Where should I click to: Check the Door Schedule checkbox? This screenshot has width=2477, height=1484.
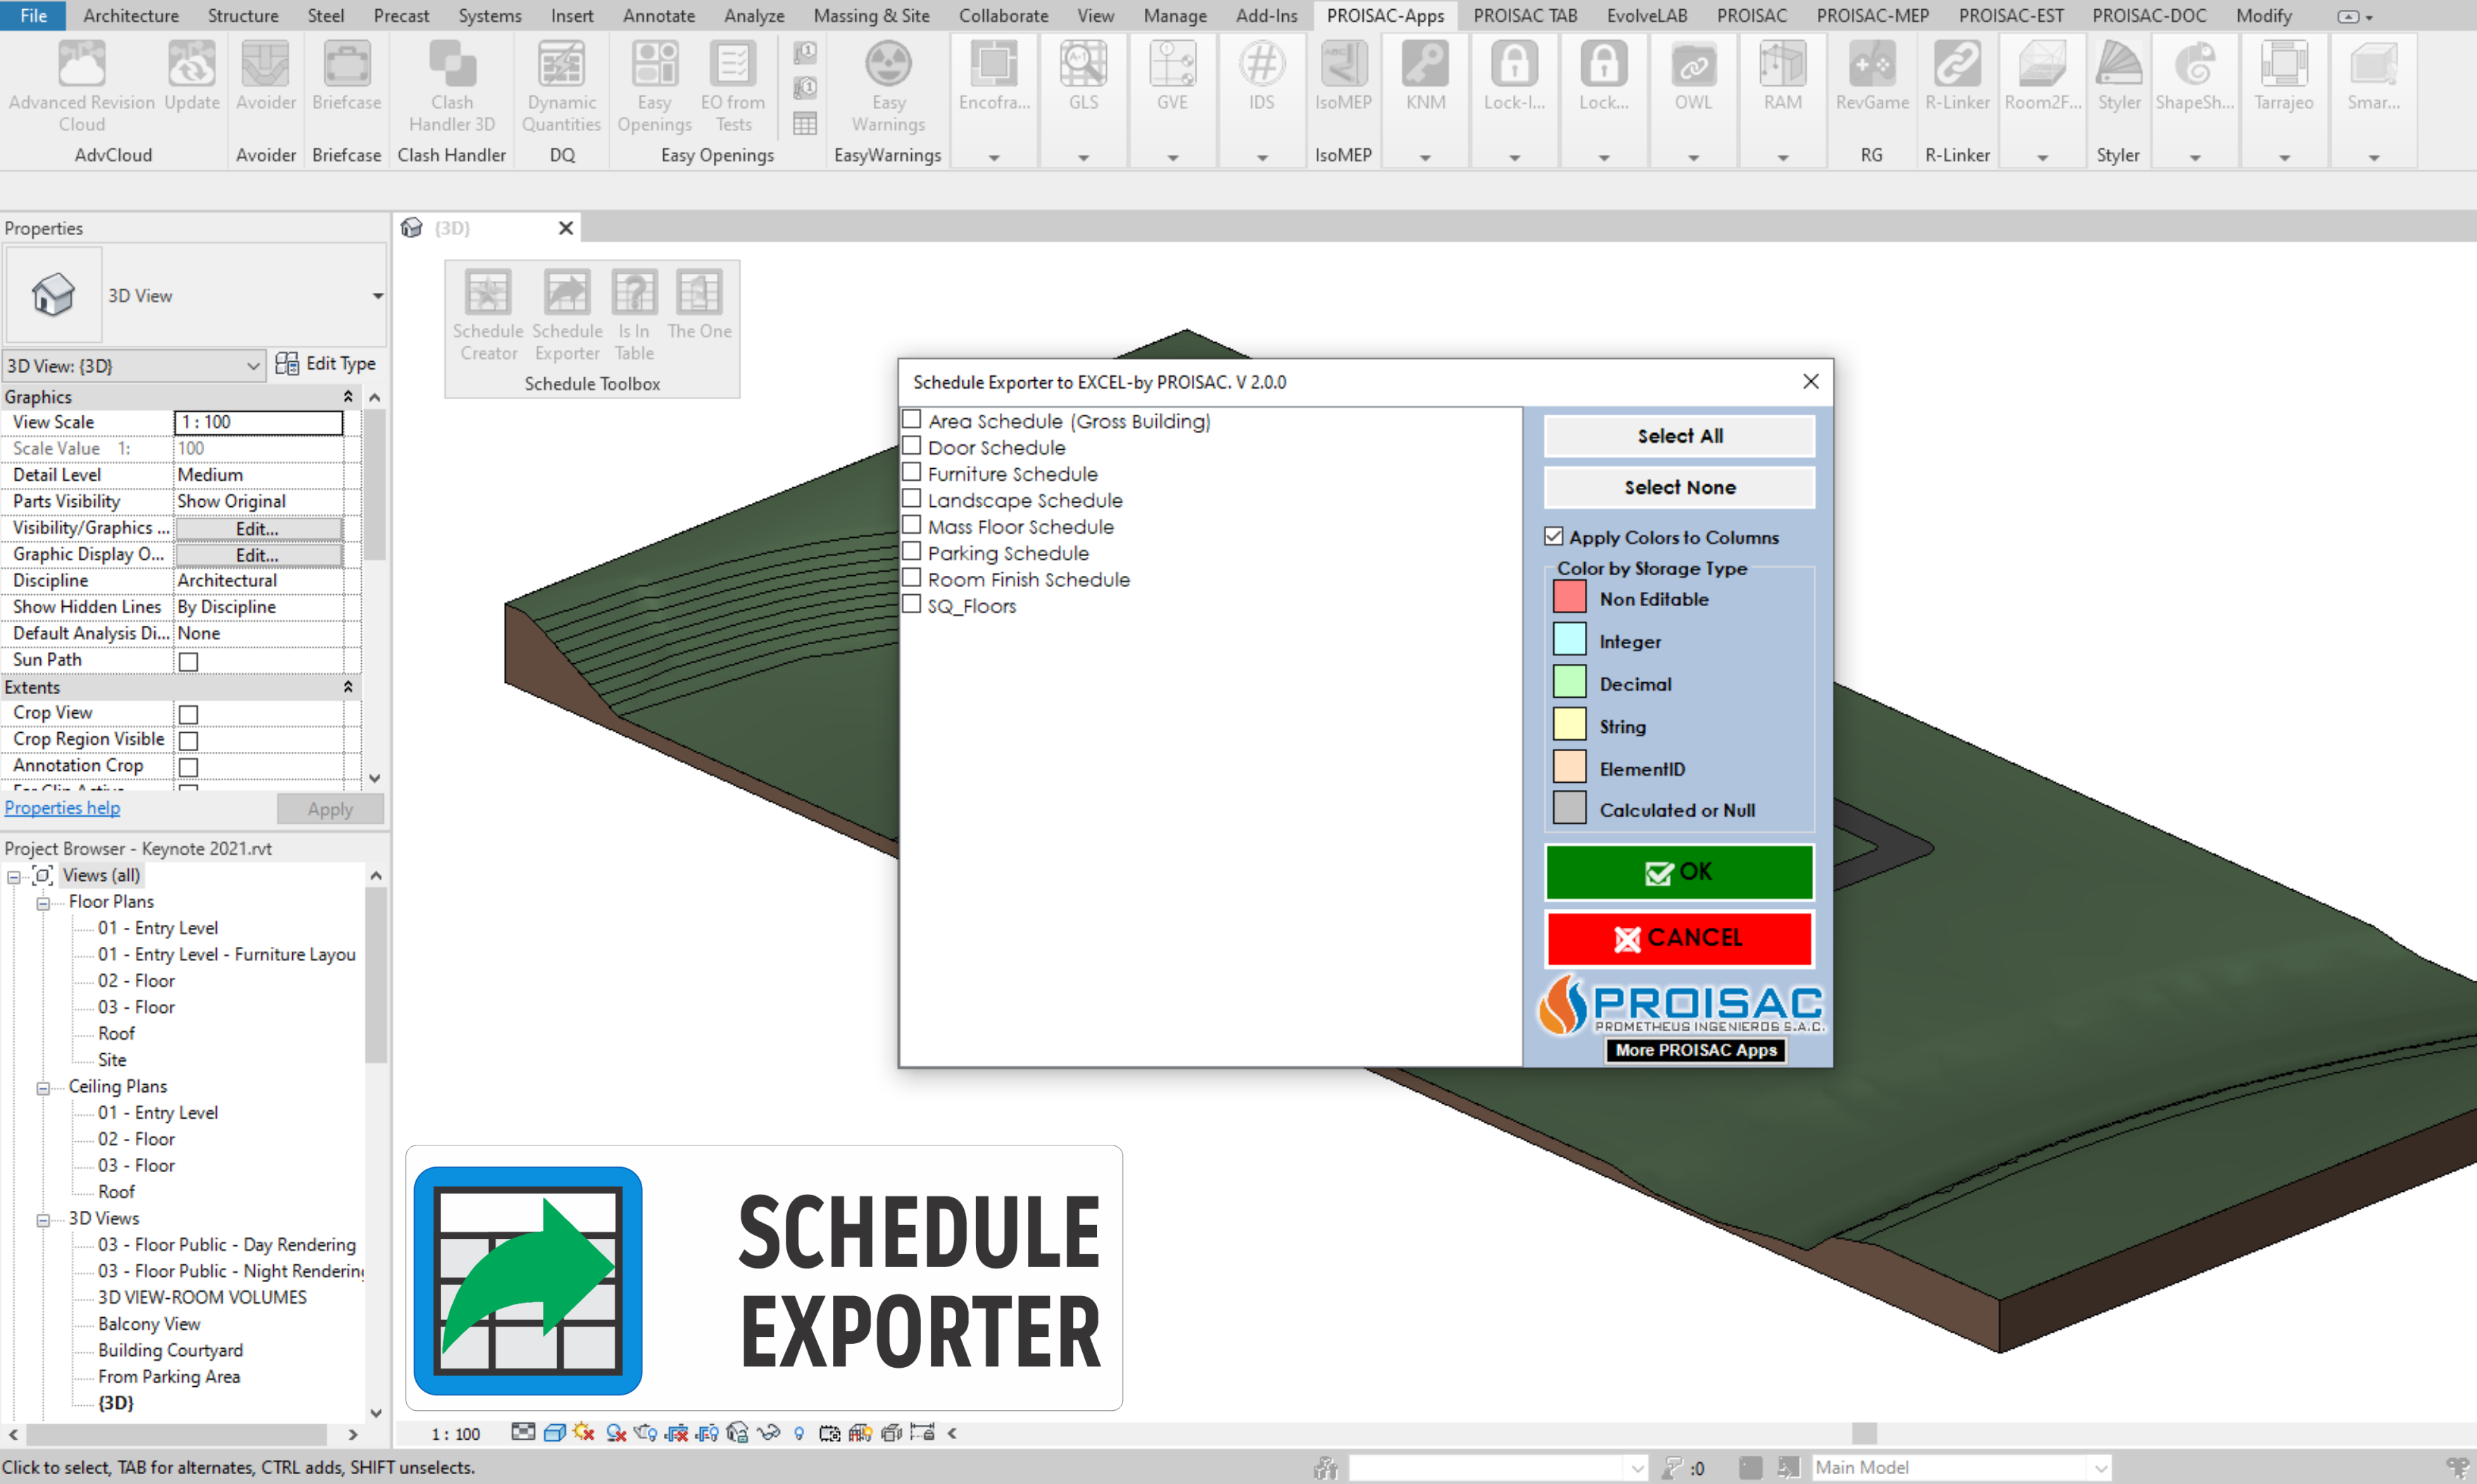(912, 446)
